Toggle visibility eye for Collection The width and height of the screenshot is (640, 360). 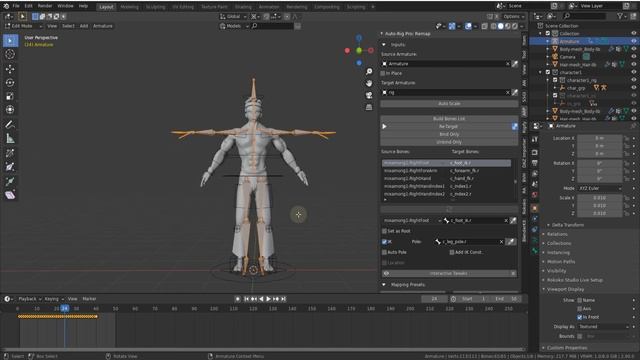click(x=634, y=33)
